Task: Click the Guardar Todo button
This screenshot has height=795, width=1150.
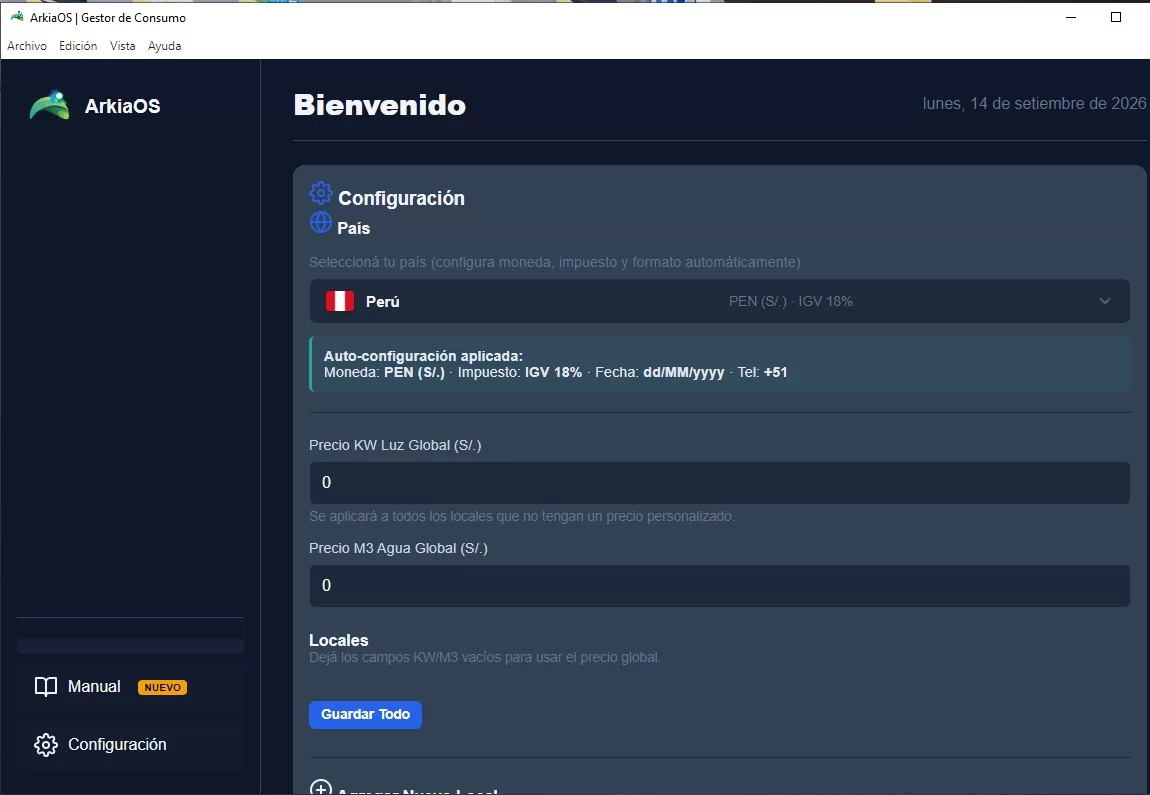Action: click(365, 714)
